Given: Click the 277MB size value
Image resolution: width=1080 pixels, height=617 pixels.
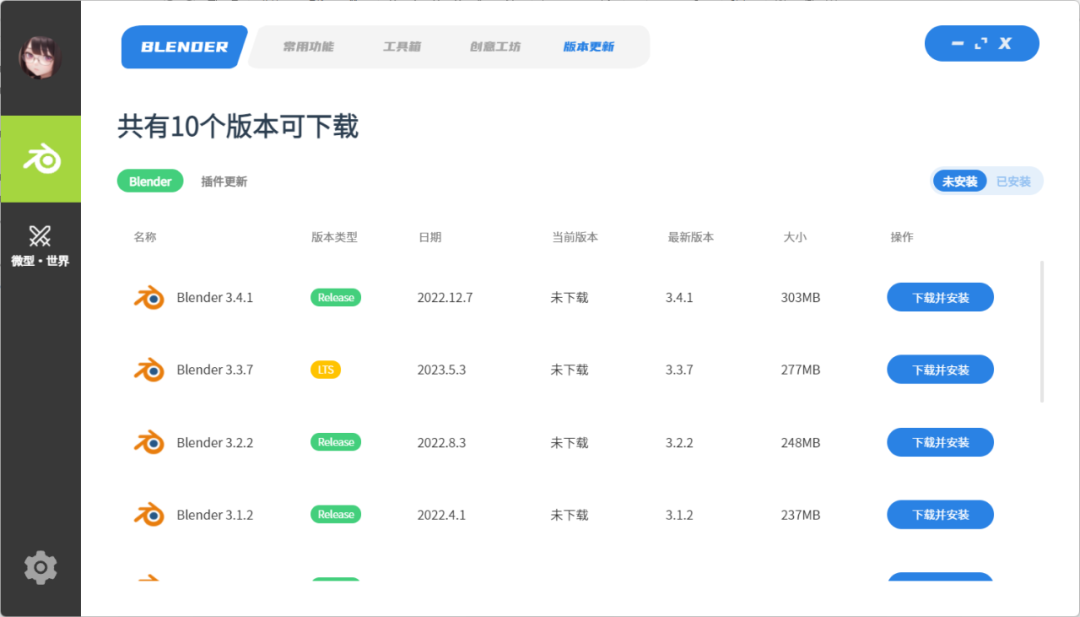Looking at the screenshot, I should point(800,370).
